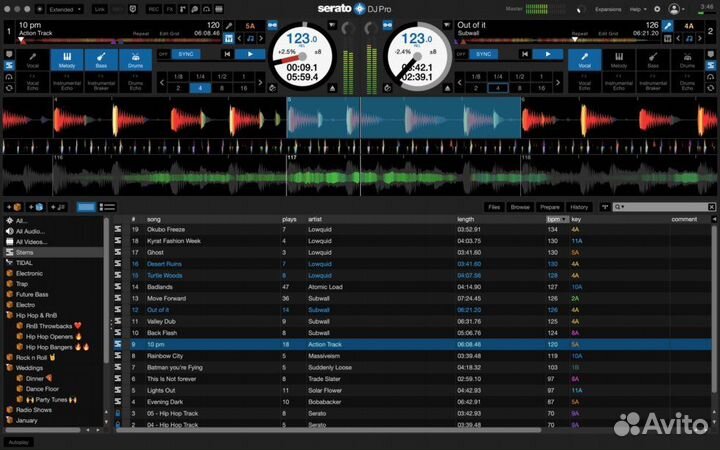
Task: Open Expansions in top bar
Action: [608, 9]
